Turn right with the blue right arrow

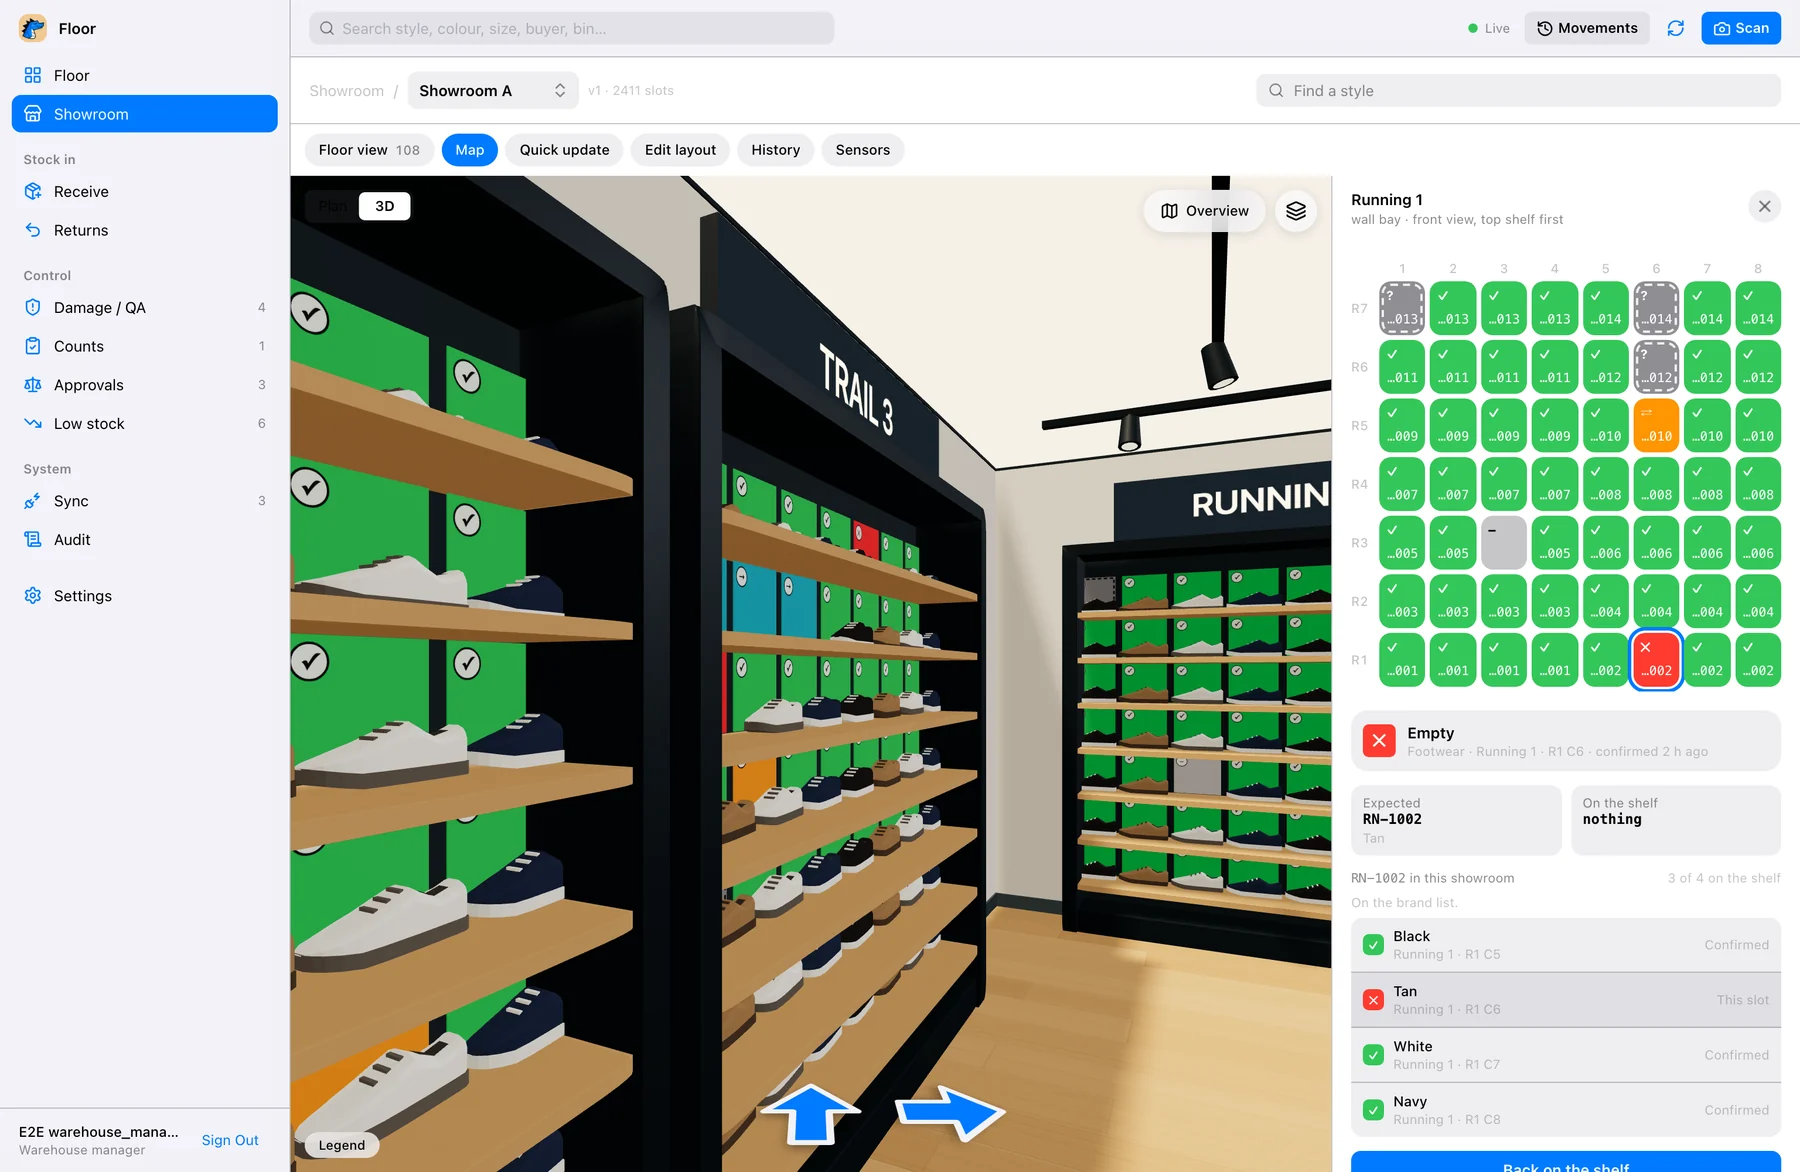click(x=949, y=1112)
